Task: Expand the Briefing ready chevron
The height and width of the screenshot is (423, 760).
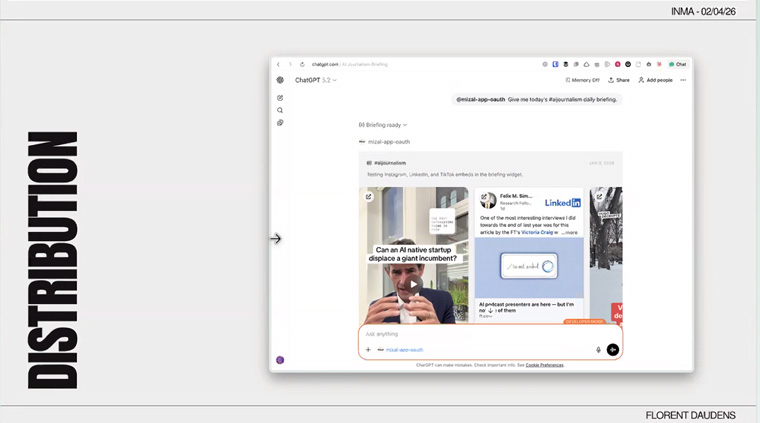Action: tap(405, 125)
